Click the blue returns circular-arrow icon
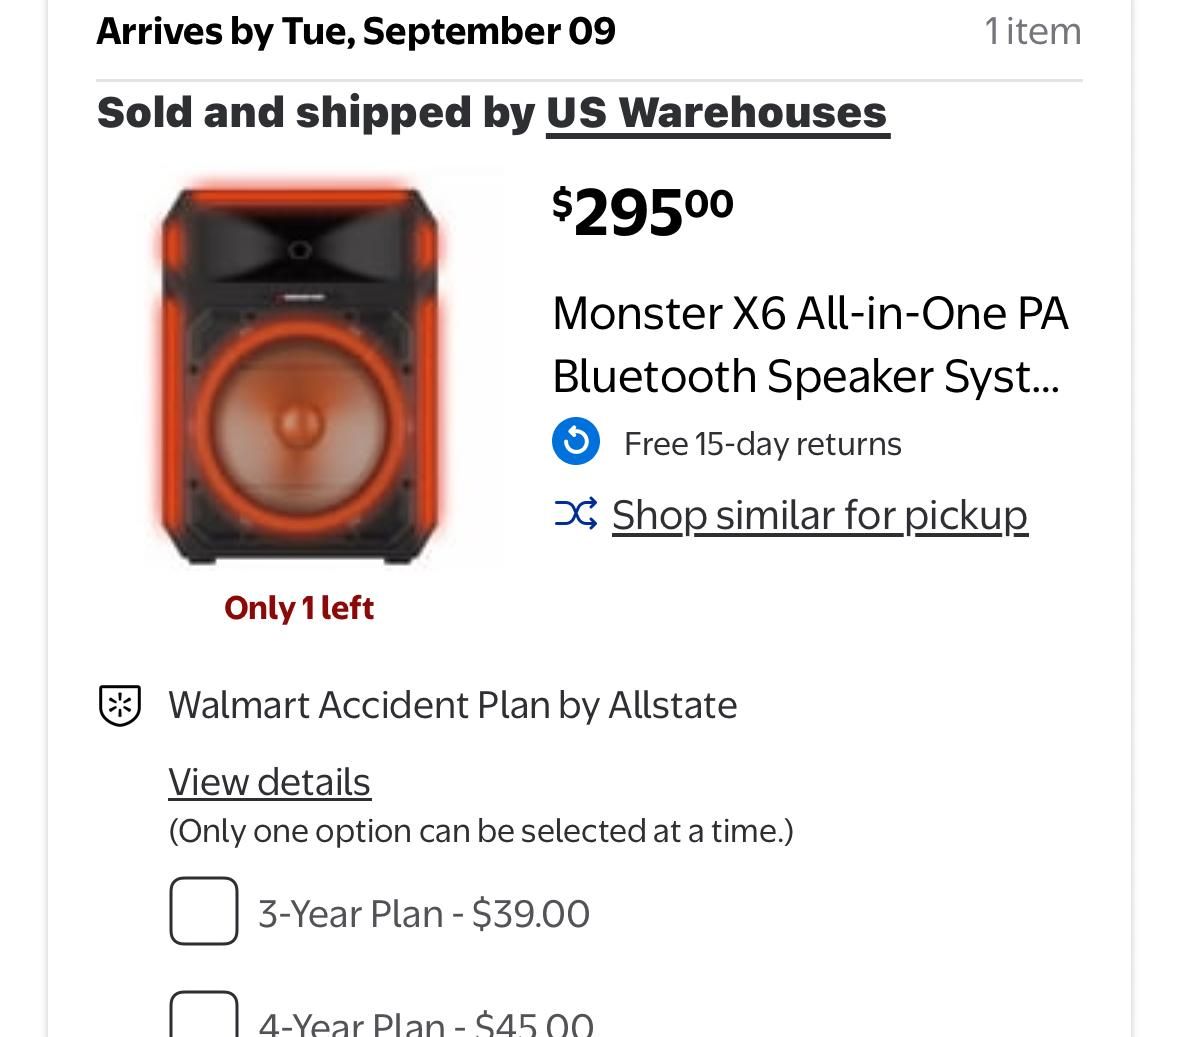Image resolution: width=1179 pixels, height=1037 pixels. pos(576,442)
